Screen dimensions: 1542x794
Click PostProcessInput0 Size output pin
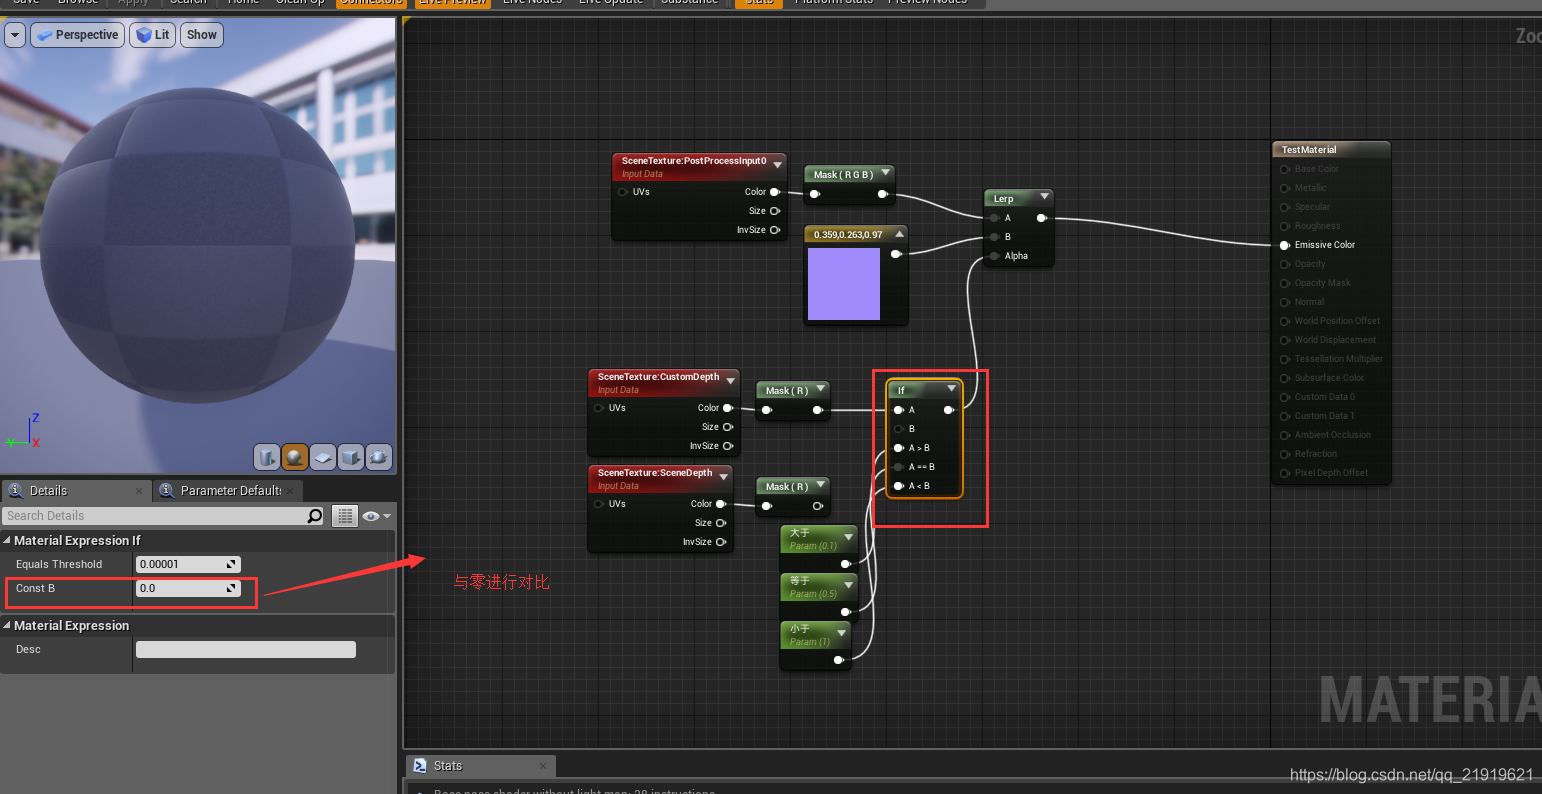[774, 211]
